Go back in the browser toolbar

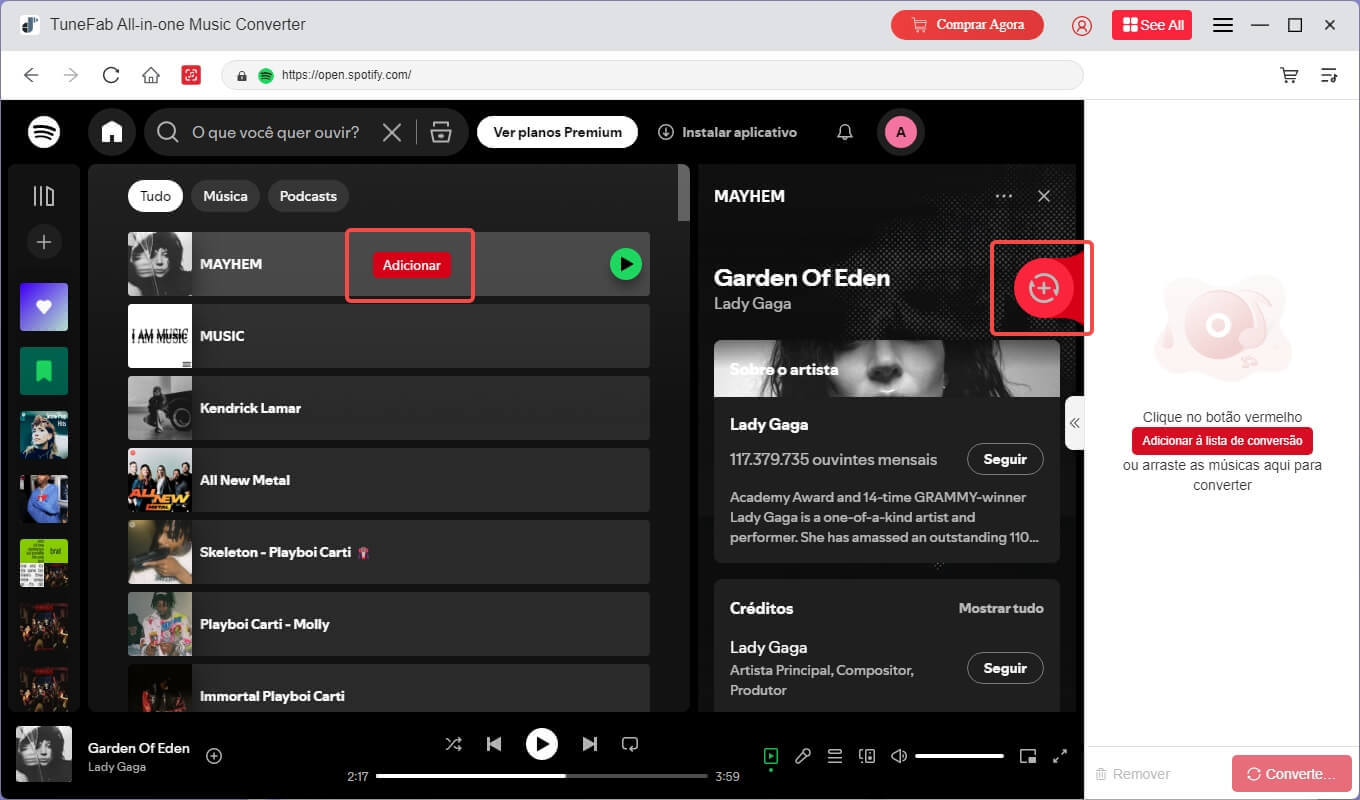tap(31, 75)
